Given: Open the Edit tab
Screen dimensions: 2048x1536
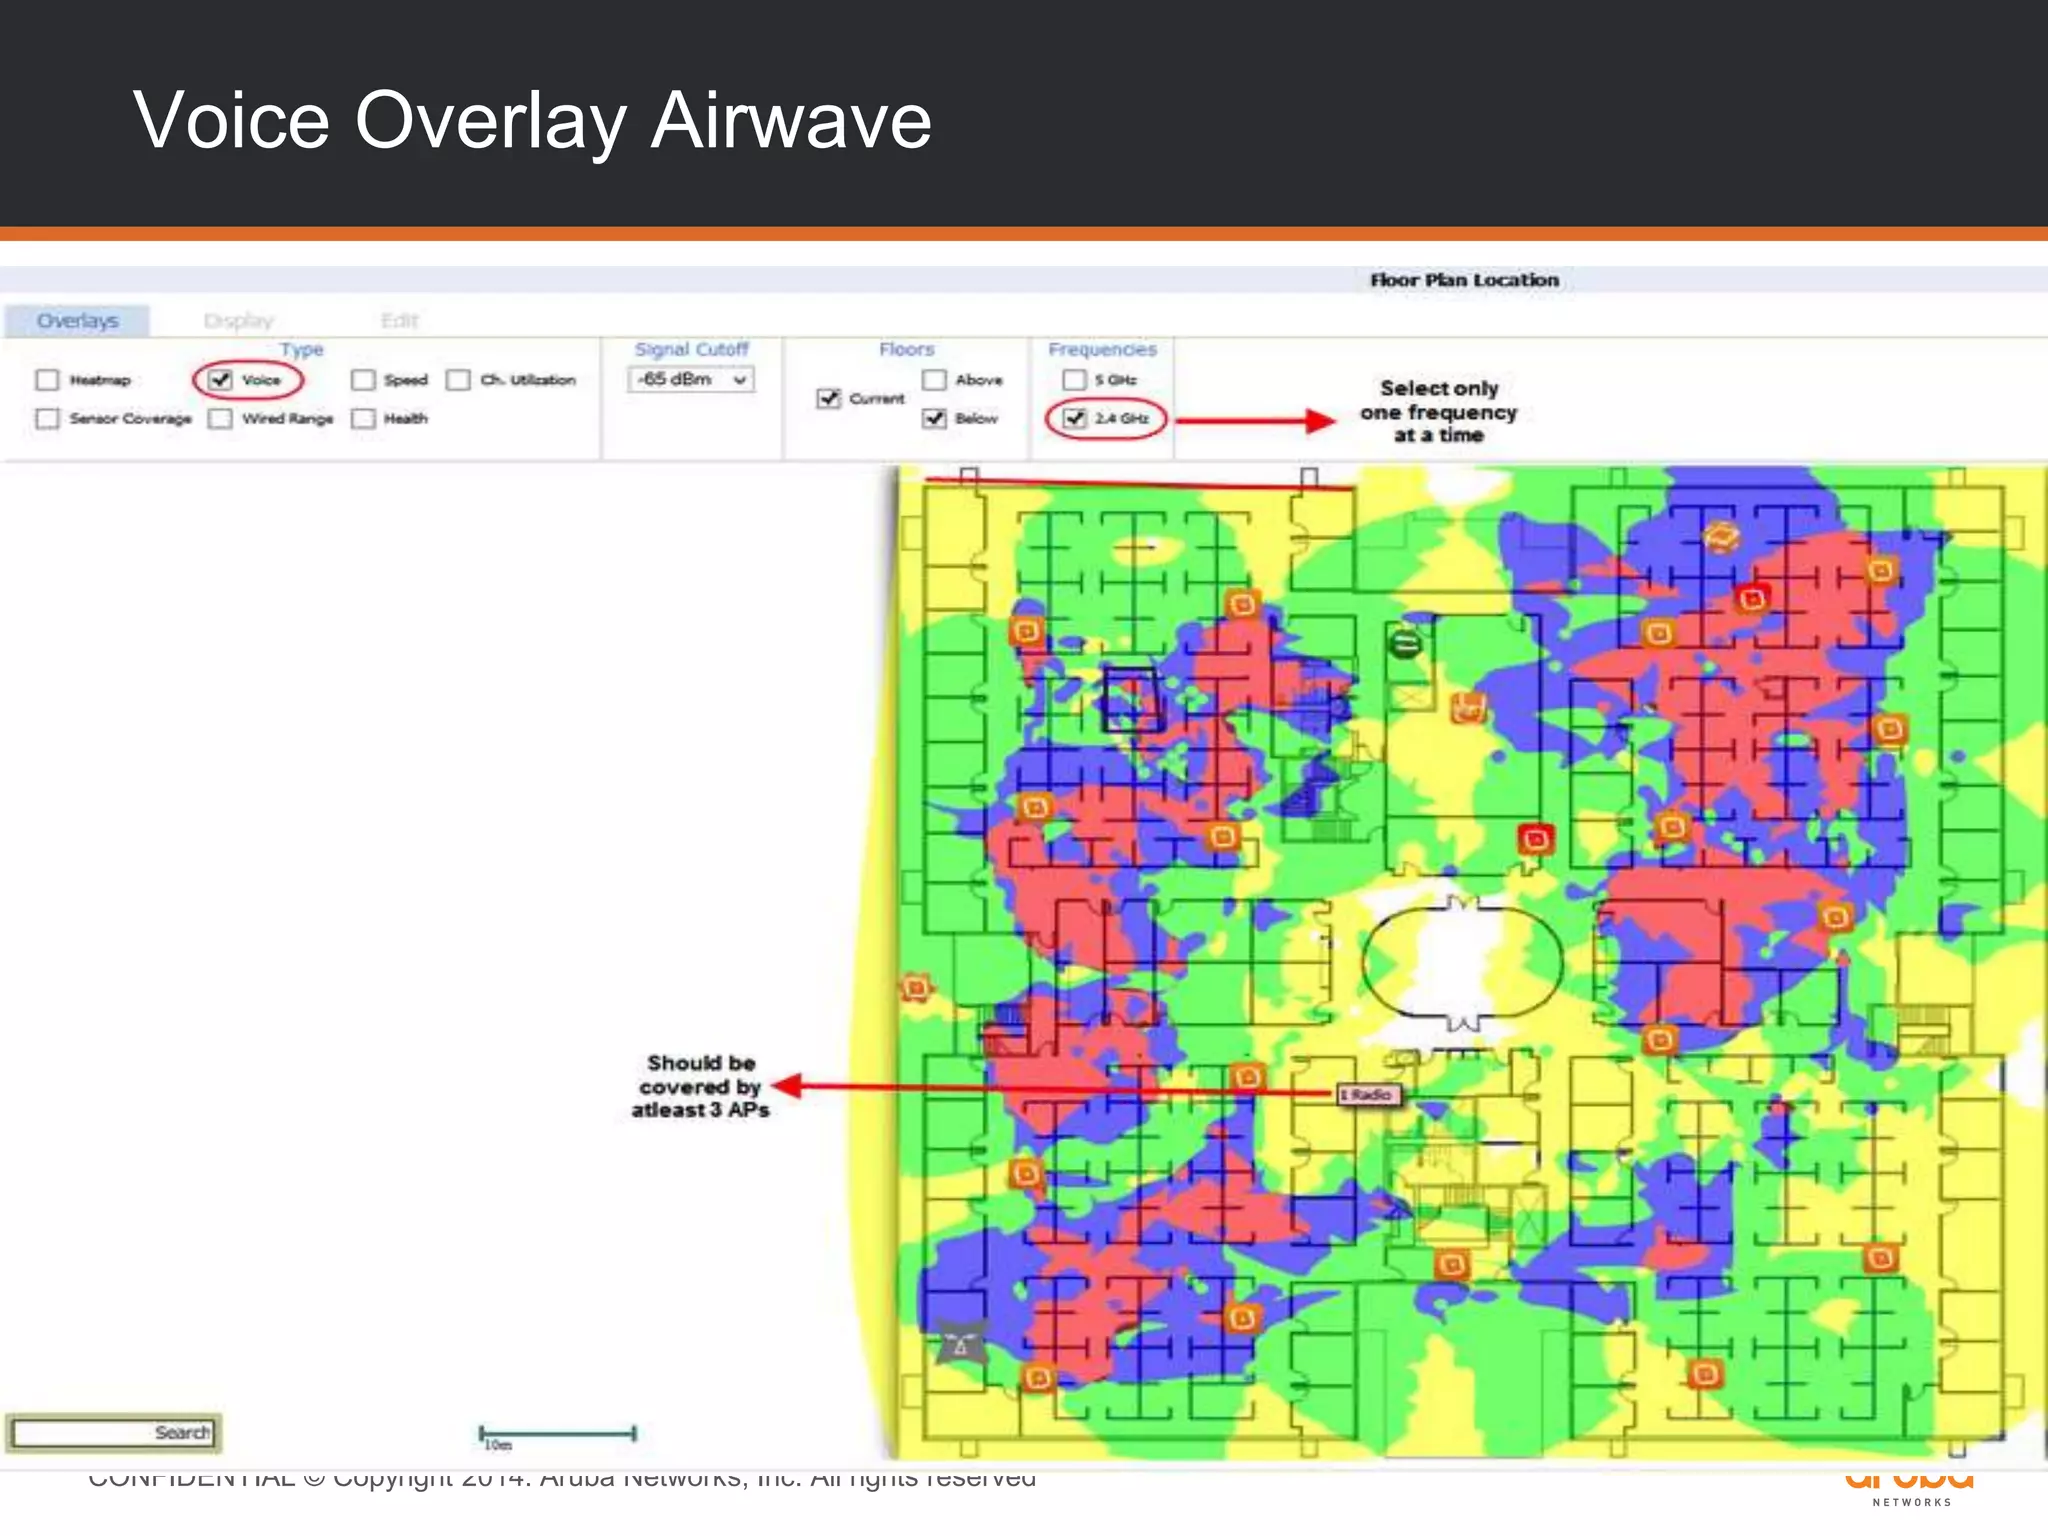Looking at the screenshot, I should [x=399, y=321].
